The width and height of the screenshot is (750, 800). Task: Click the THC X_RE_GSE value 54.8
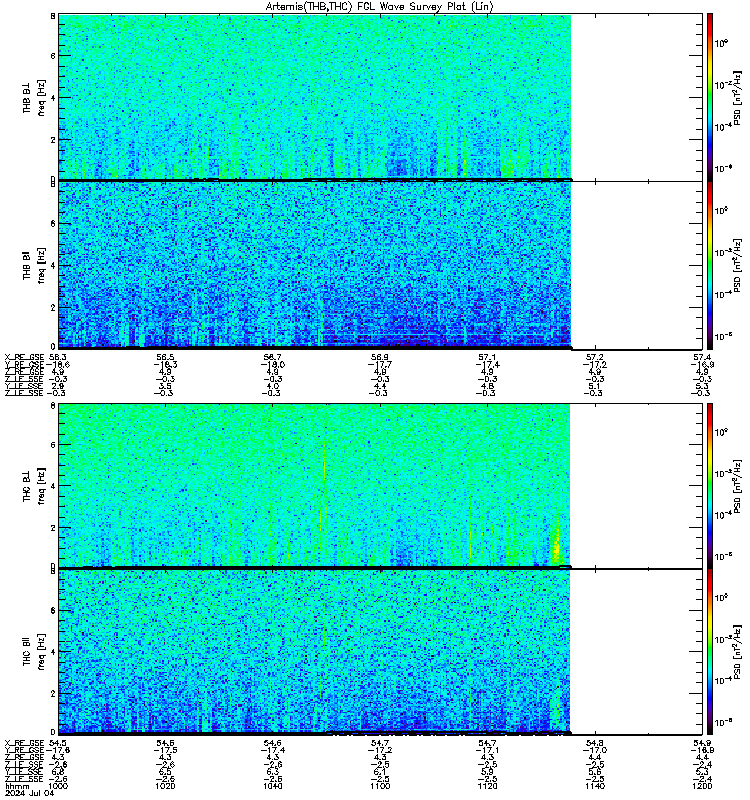595,743
